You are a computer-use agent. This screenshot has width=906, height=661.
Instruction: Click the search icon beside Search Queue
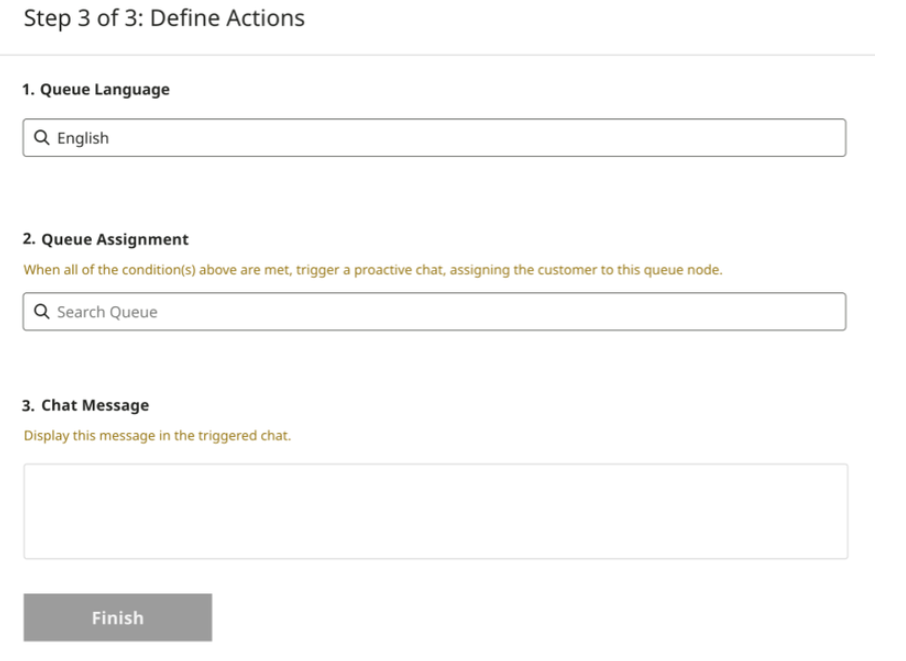click(41, 312)
